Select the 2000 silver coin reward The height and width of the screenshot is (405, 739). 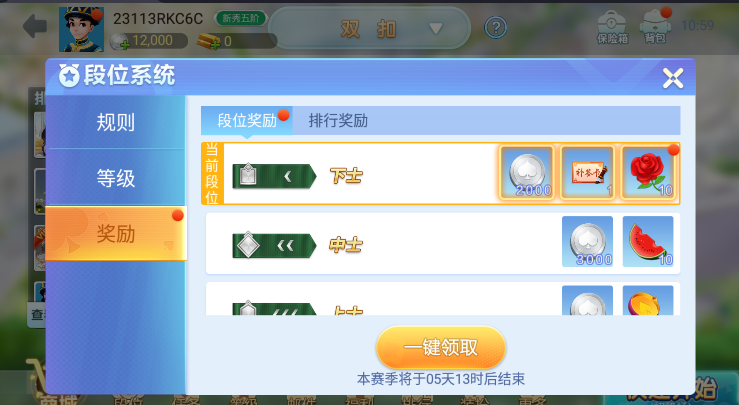pos(527,173)
